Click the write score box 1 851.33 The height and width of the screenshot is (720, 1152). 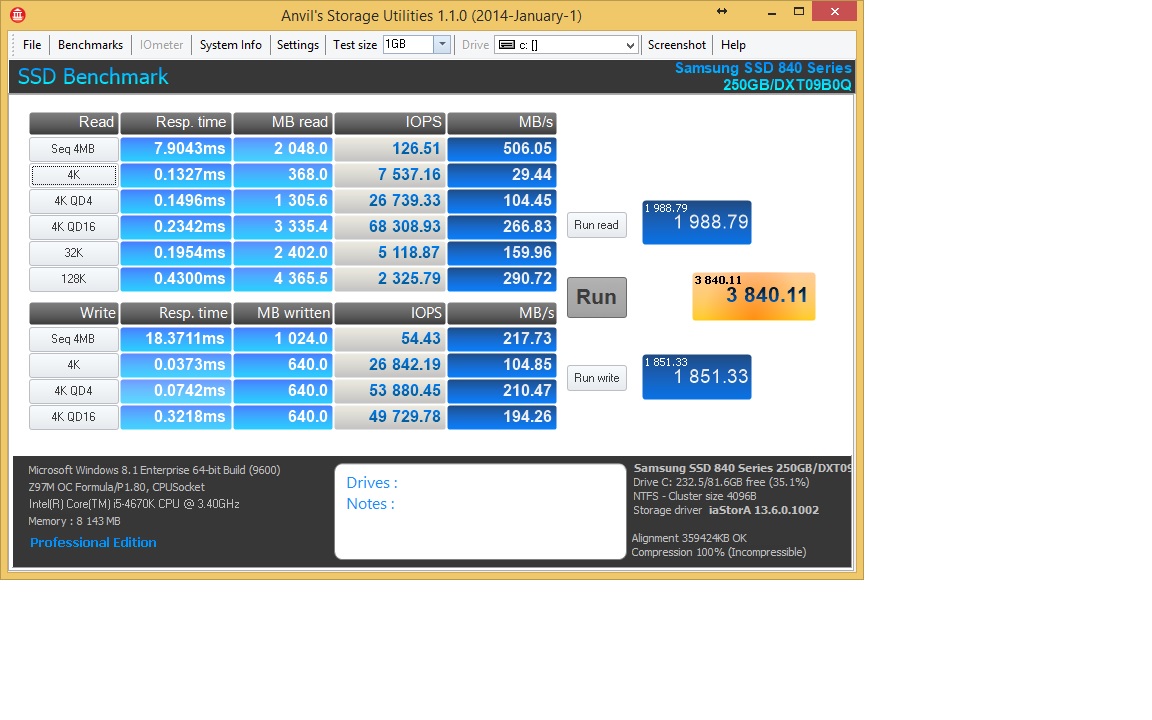click(696, 377)
